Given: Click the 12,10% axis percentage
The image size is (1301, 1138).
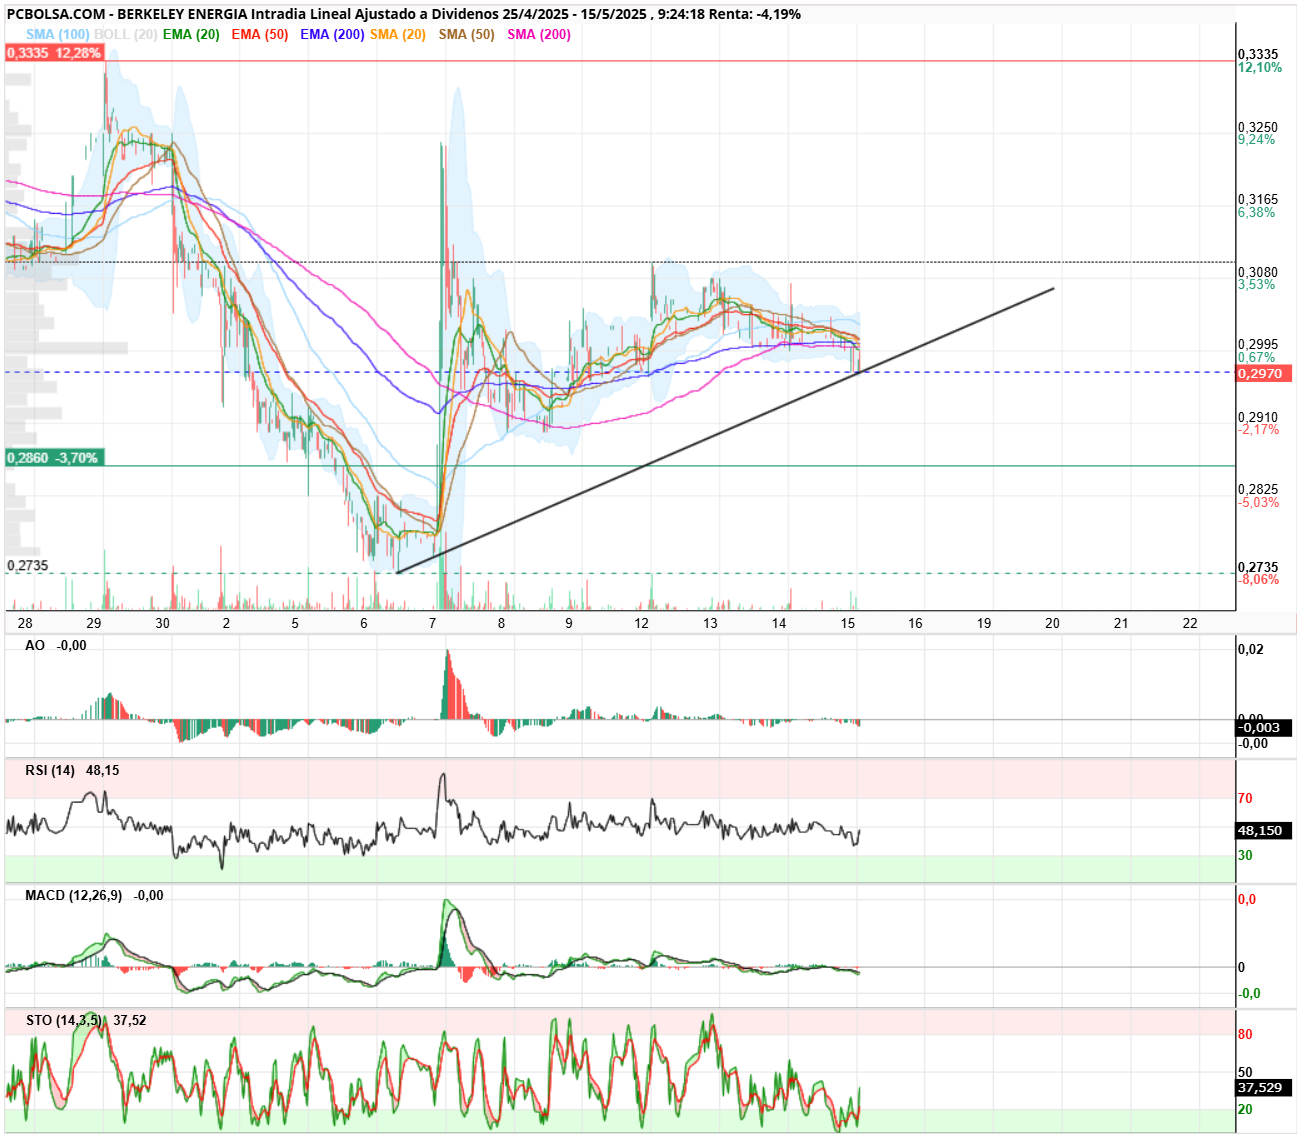Looking at the screenshot, I should (1260, 67).
